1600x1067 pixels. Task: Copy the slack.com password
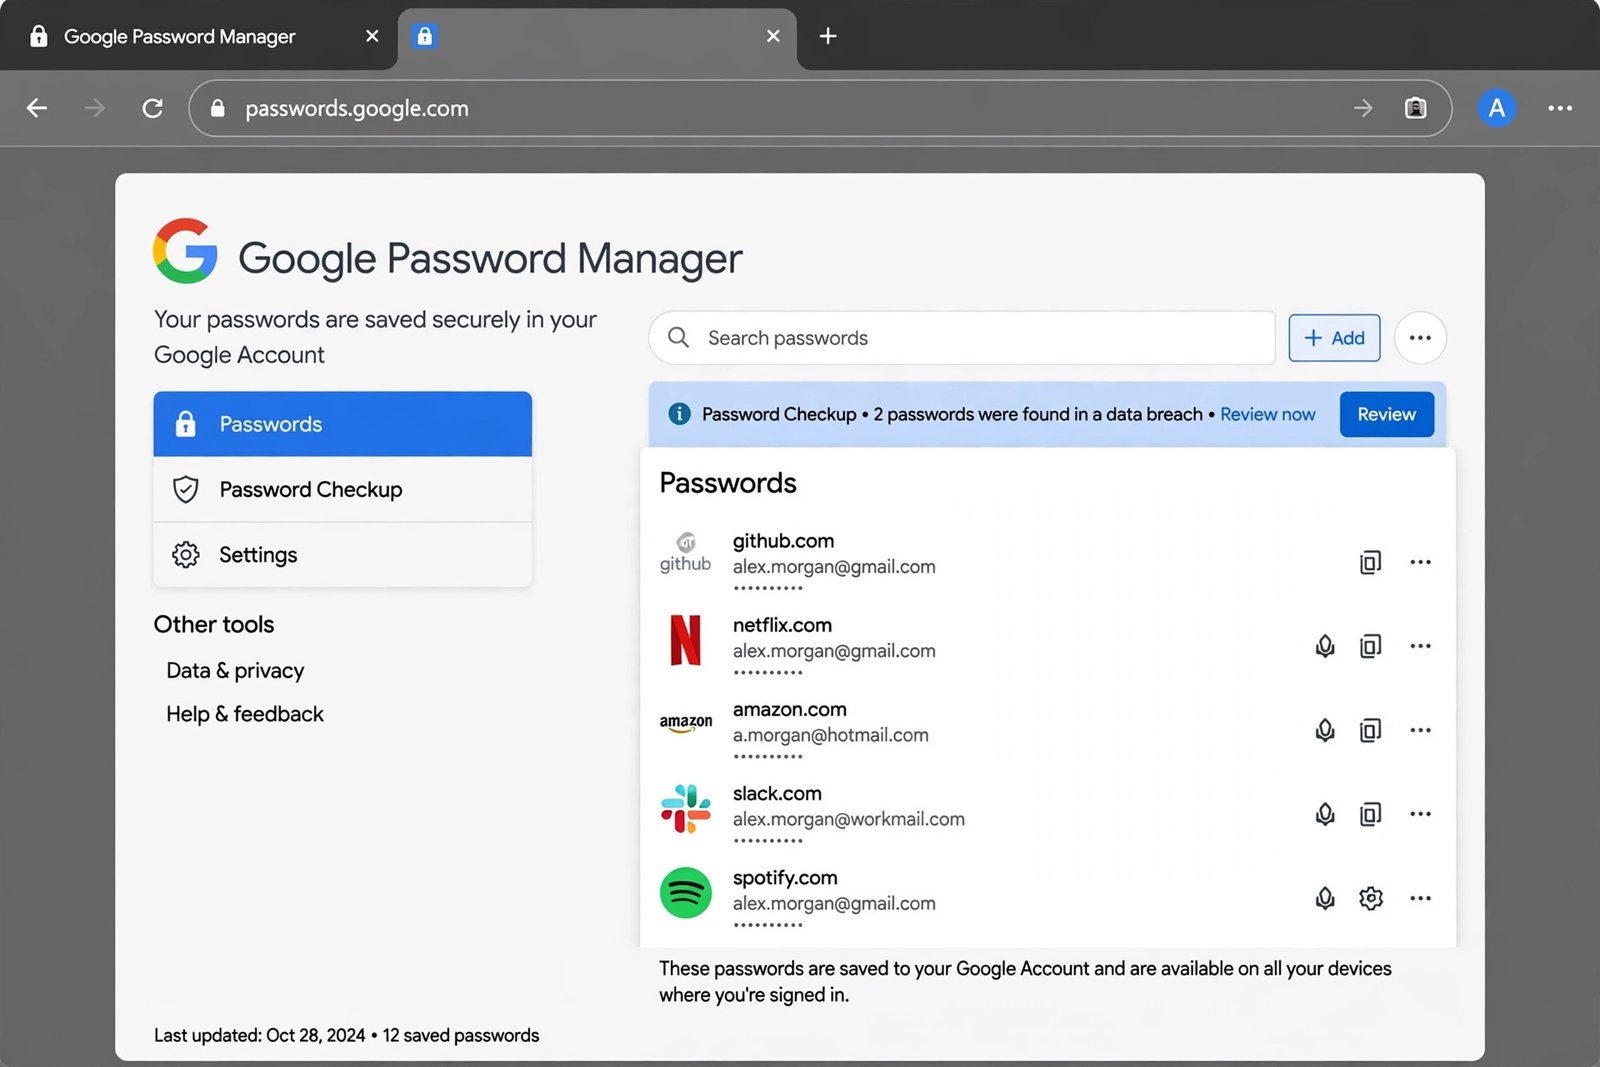point(1370,814)
